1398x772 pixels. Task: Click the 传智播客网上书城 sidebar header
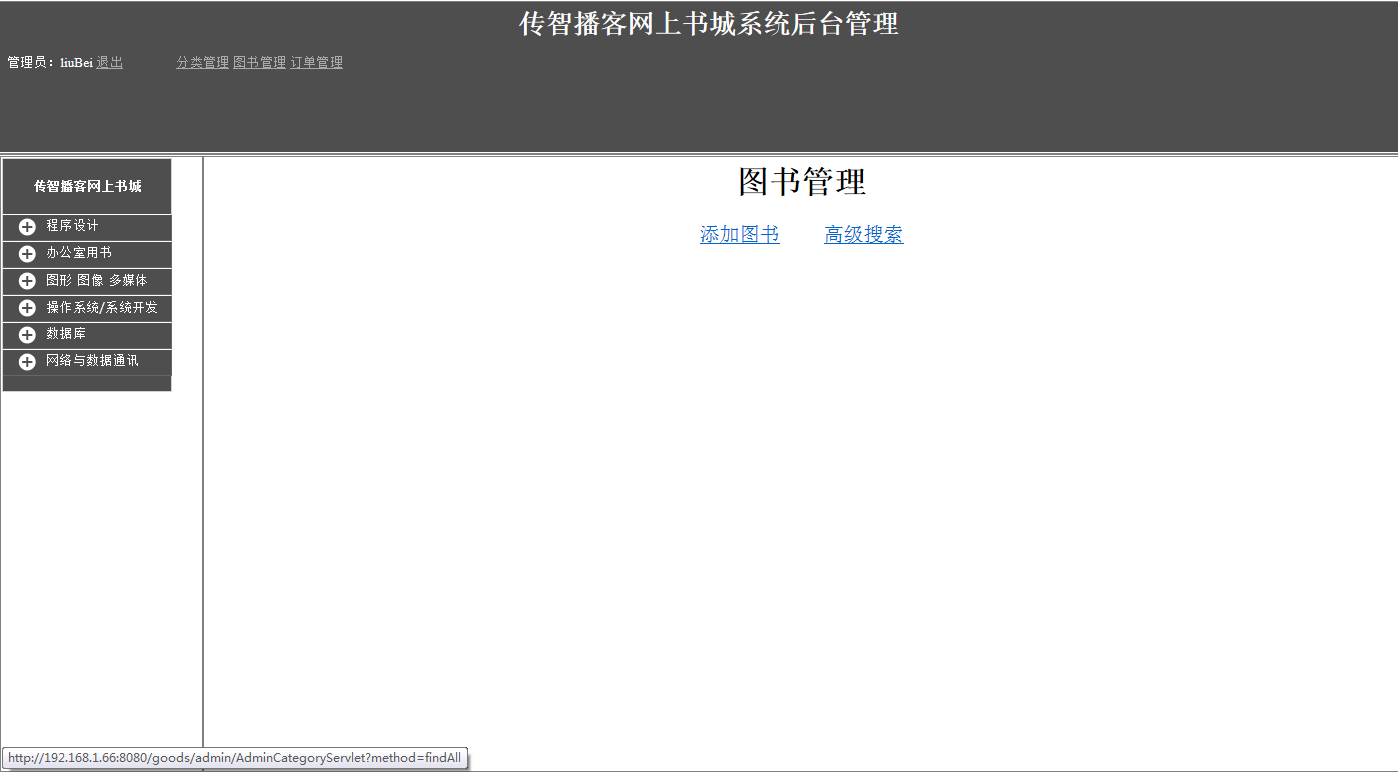88,187
